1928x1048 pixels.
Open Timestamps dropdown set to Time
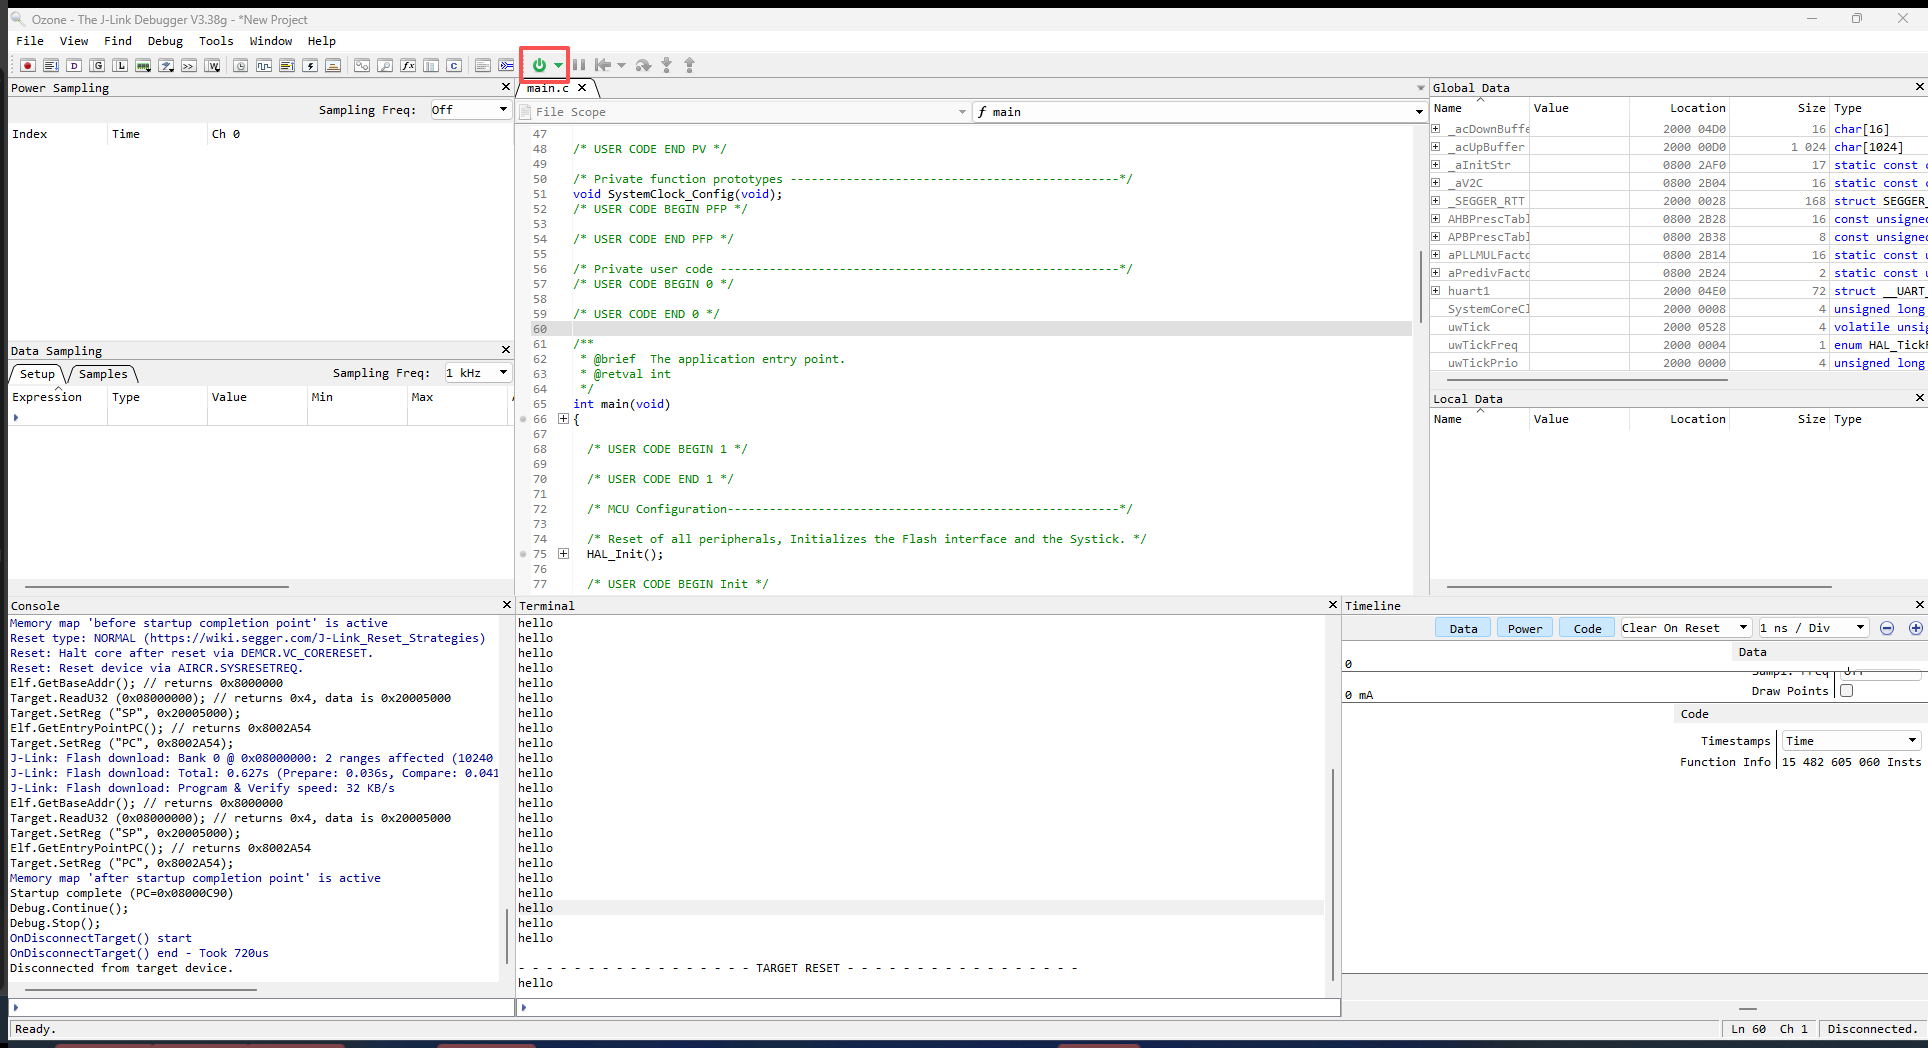pos(1851,741)
